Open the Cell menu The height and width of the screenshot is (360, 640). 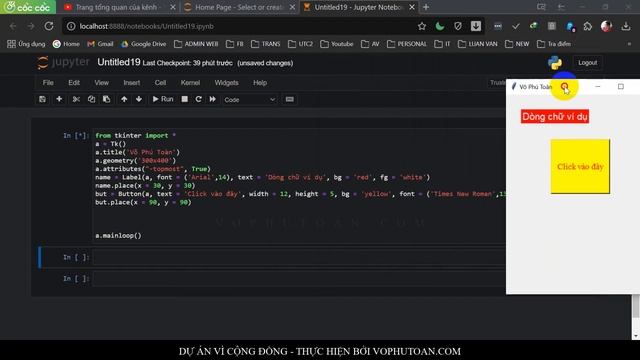point(160,83)
